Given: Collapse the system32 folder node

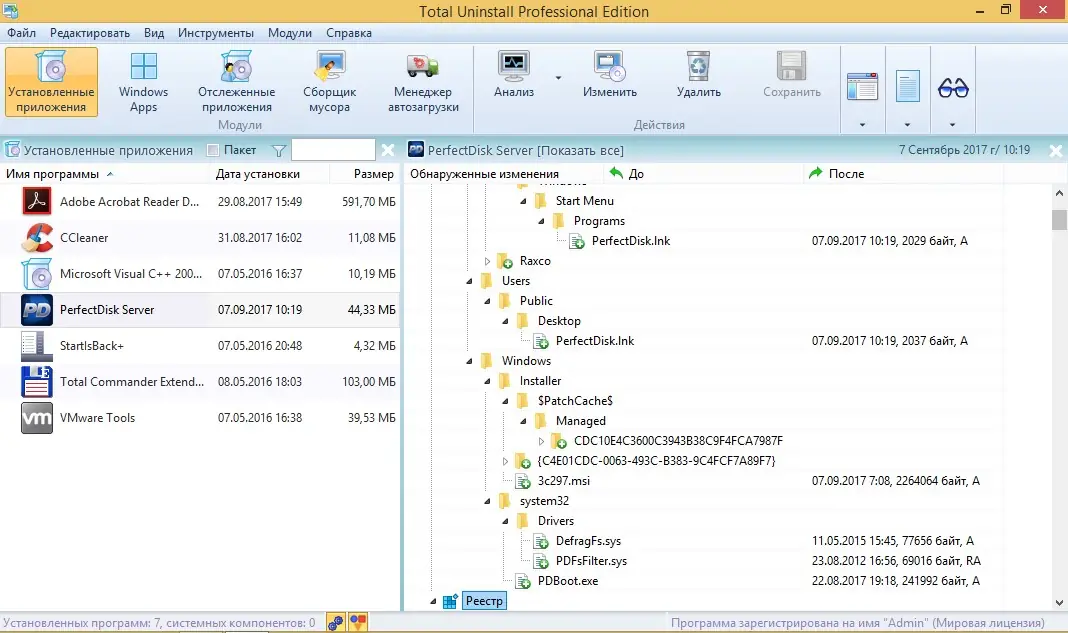Looking at the screenshot, I should click(487, 501).
